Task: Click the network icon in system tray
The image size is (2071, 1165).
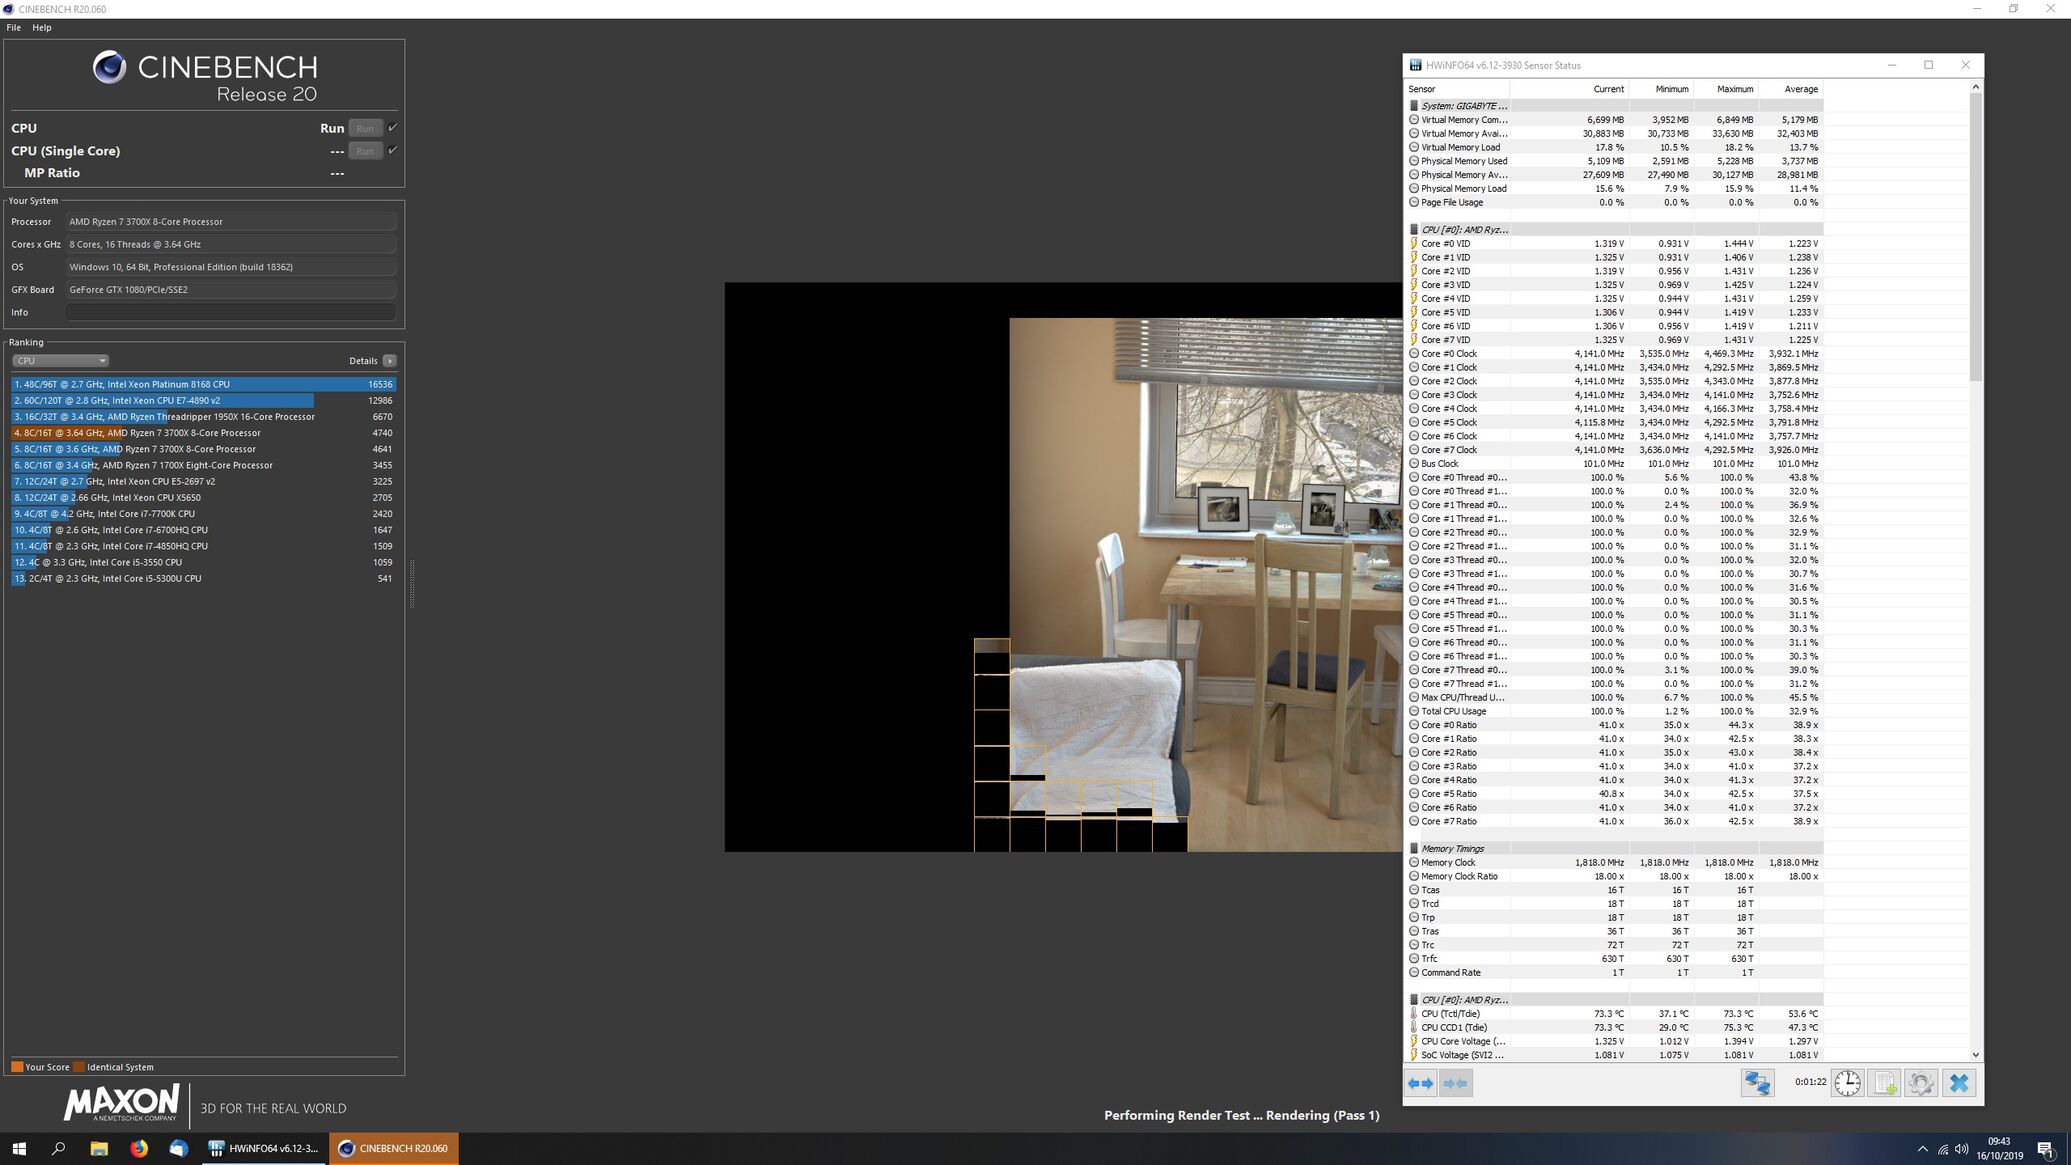Action: pyautogui.click(x=1942, y=1148)
